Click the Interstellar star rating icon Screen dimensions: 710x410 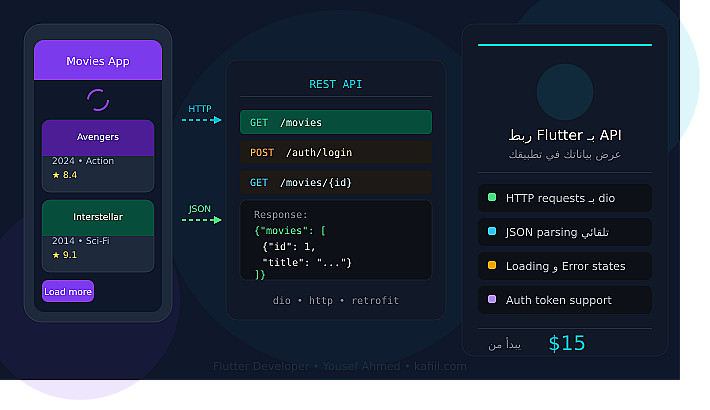click(56, 255)
